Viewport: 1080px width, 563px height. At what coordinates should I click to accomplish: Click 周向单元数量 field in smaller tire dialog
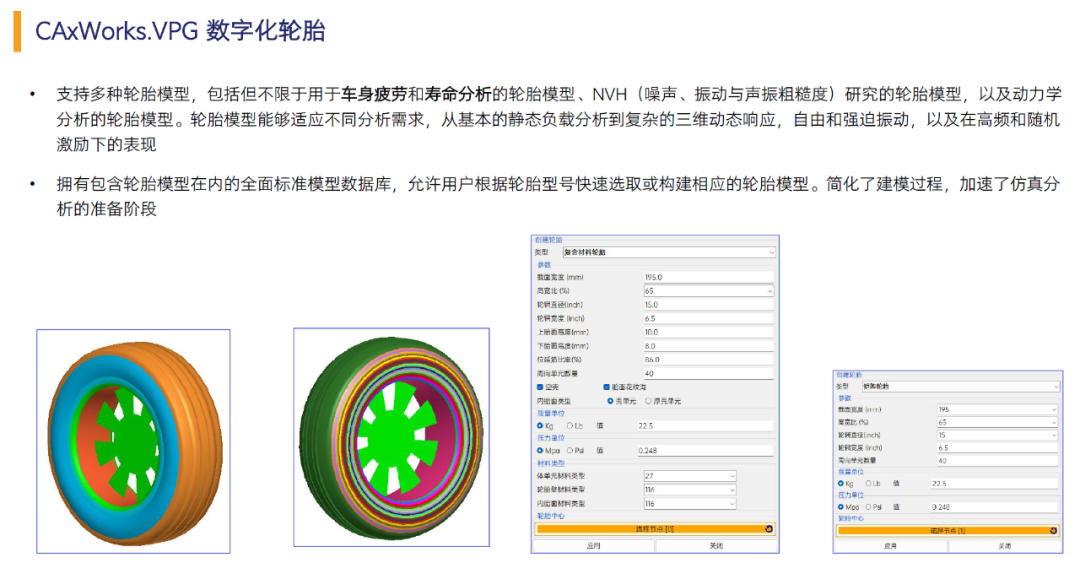997,460
